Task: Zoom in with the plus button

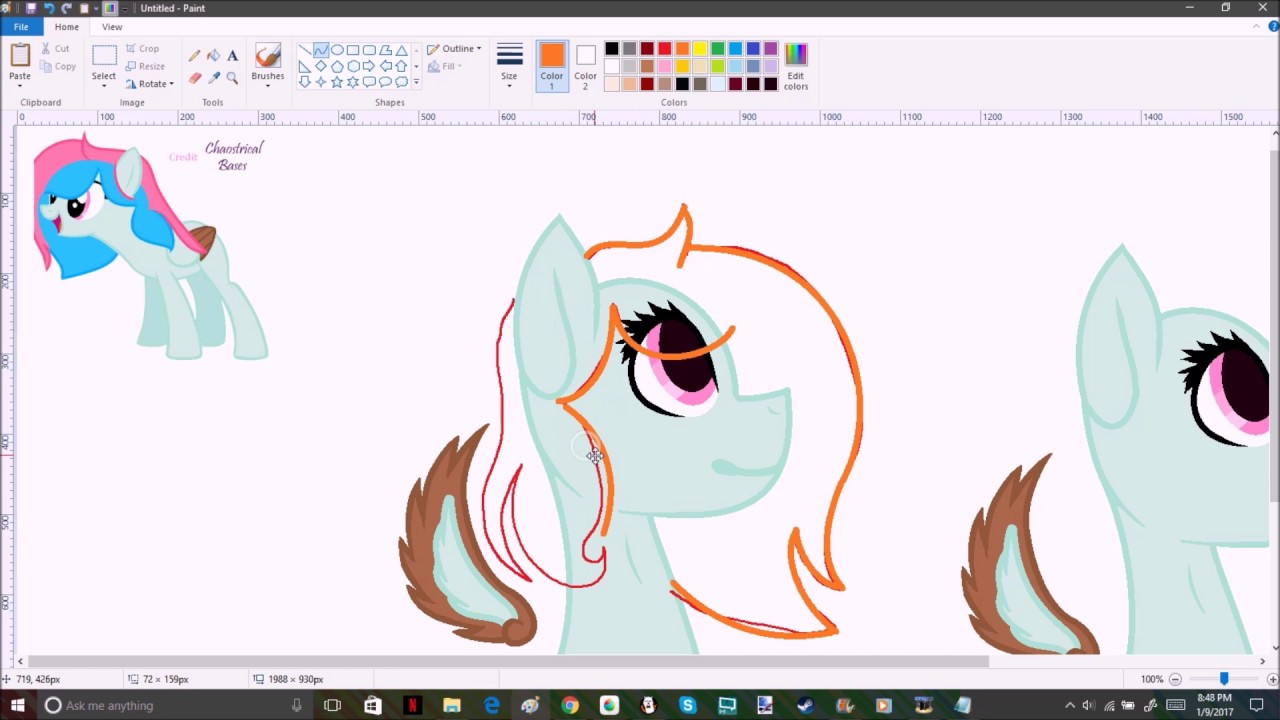Action: pyautogui.click(x=1272, y=679)
